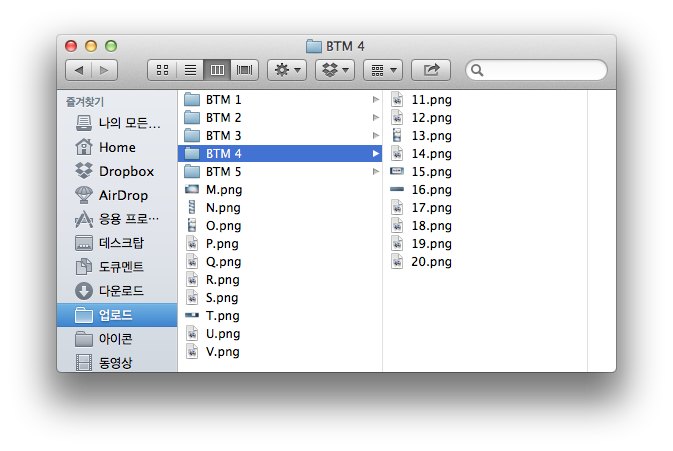
Task: Select the 19.png file
Action: click(485, 244)
